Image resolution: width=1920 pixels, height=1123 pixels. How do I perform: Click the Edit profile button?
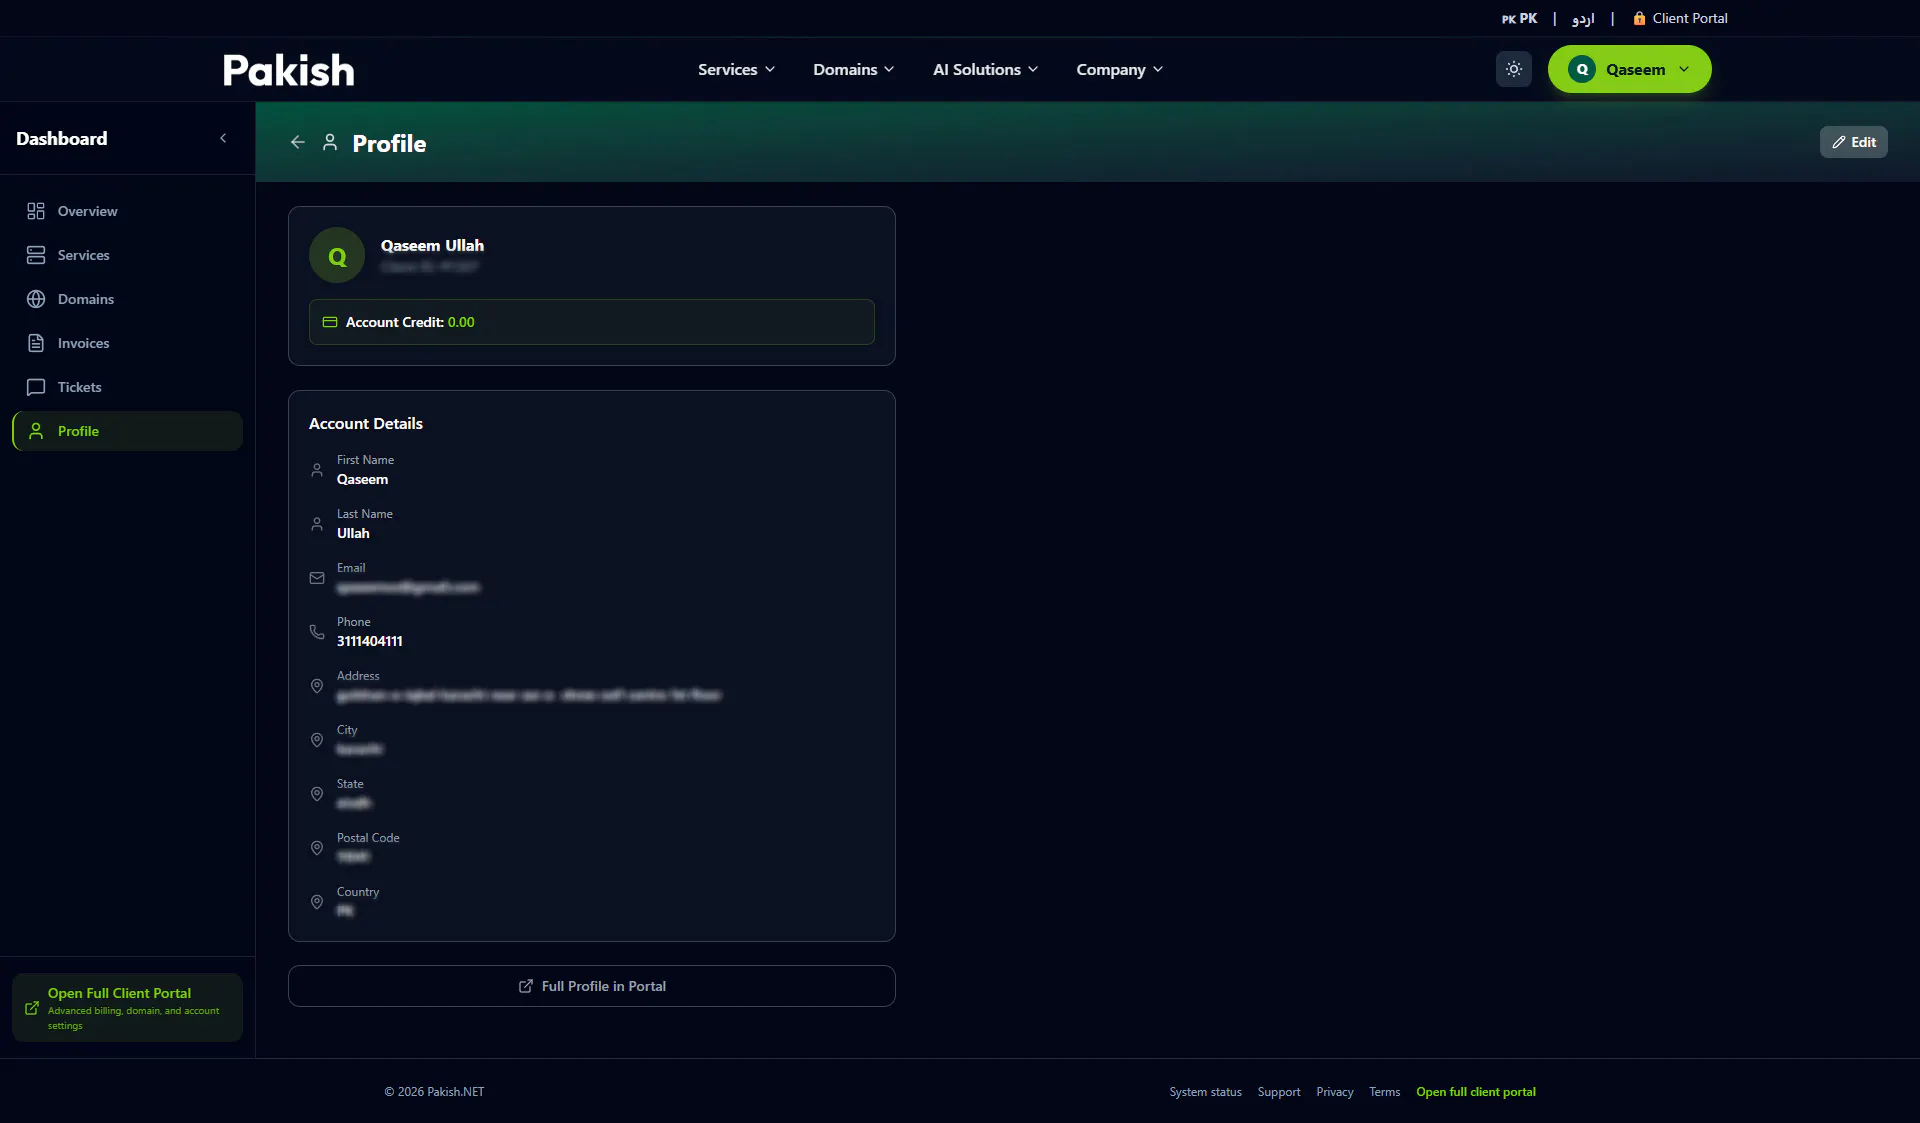pos(1853,142)
